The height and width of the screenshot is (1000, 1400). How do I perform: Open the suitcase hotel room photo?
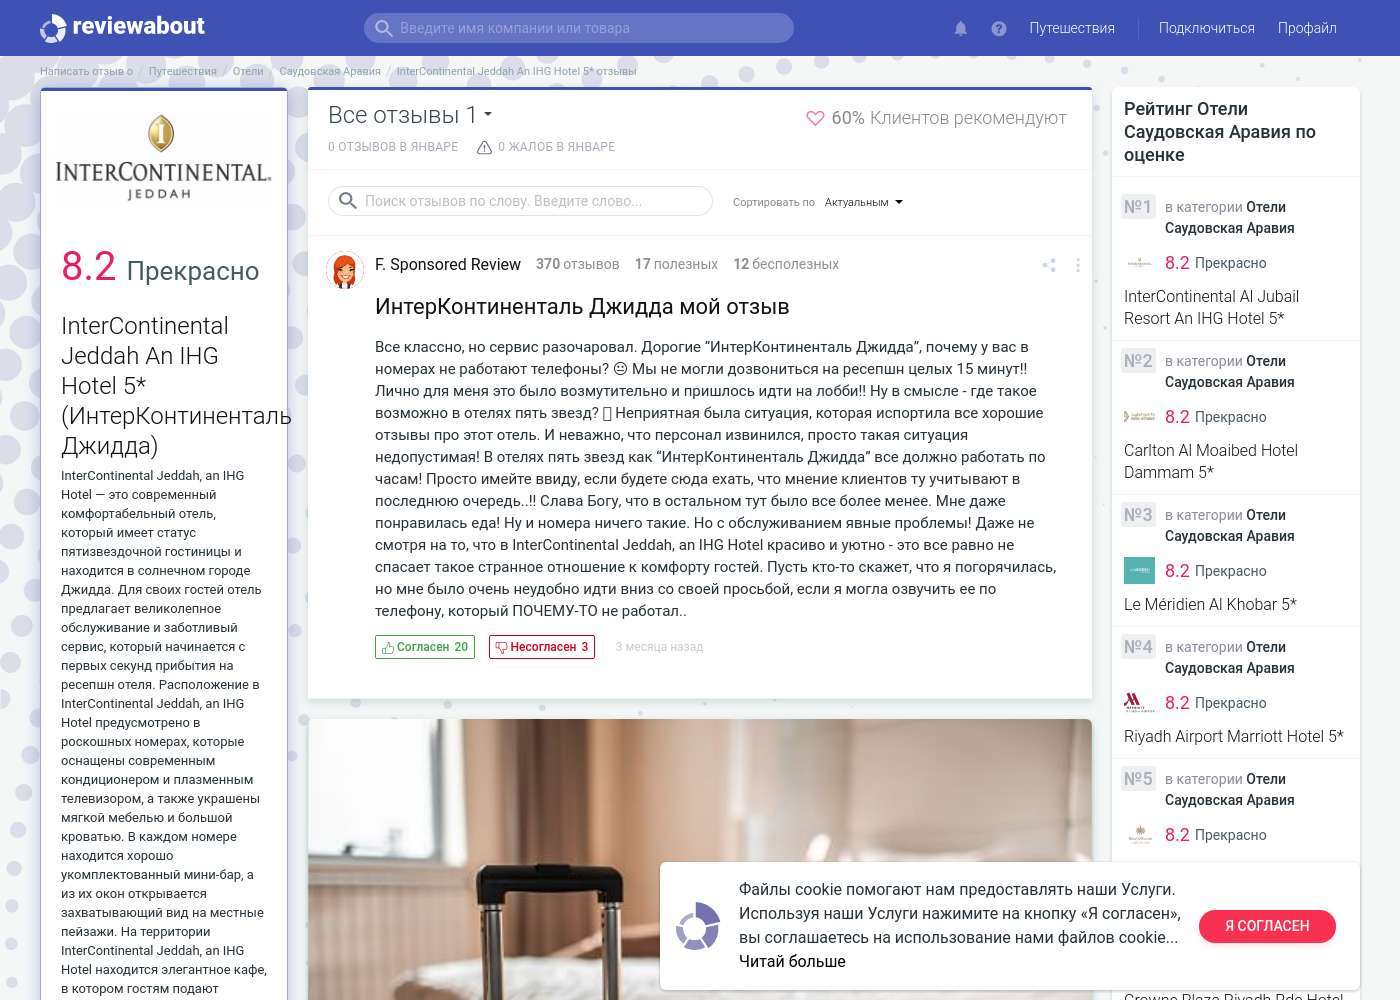pos(700,859)
